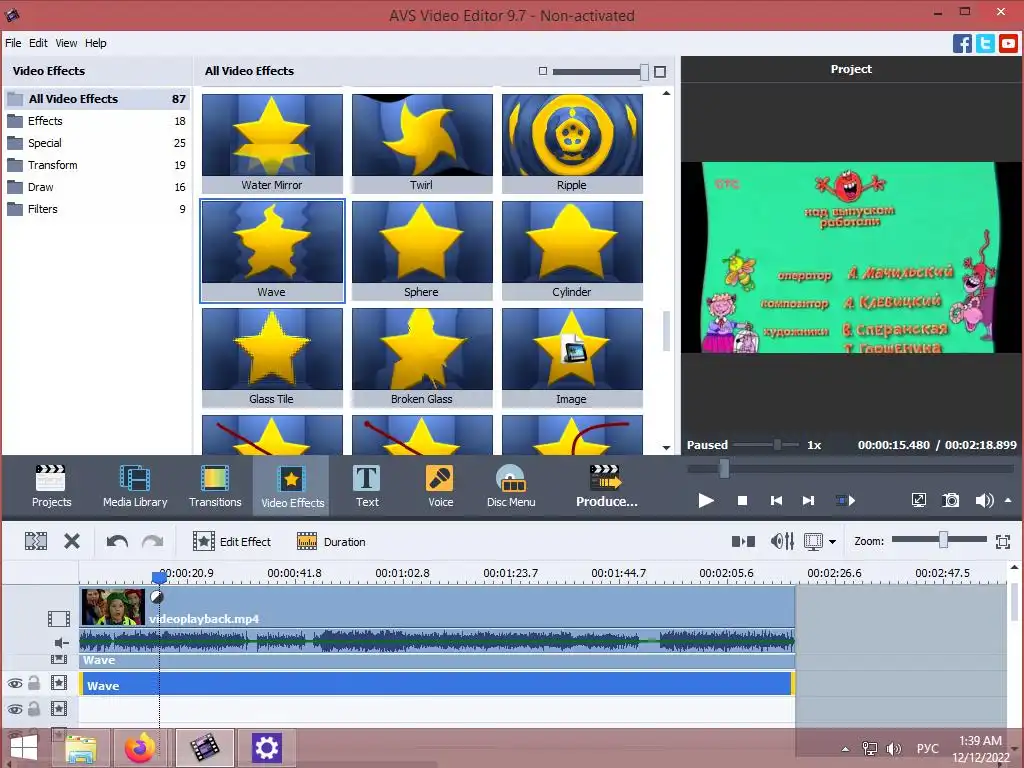Open the Projects section
Screen dimensions: 1024x768
point(51,486)
